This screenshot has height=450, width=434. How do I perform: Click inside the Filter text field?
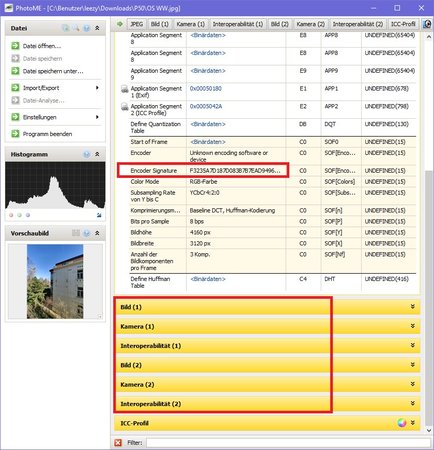coord(288,443)
